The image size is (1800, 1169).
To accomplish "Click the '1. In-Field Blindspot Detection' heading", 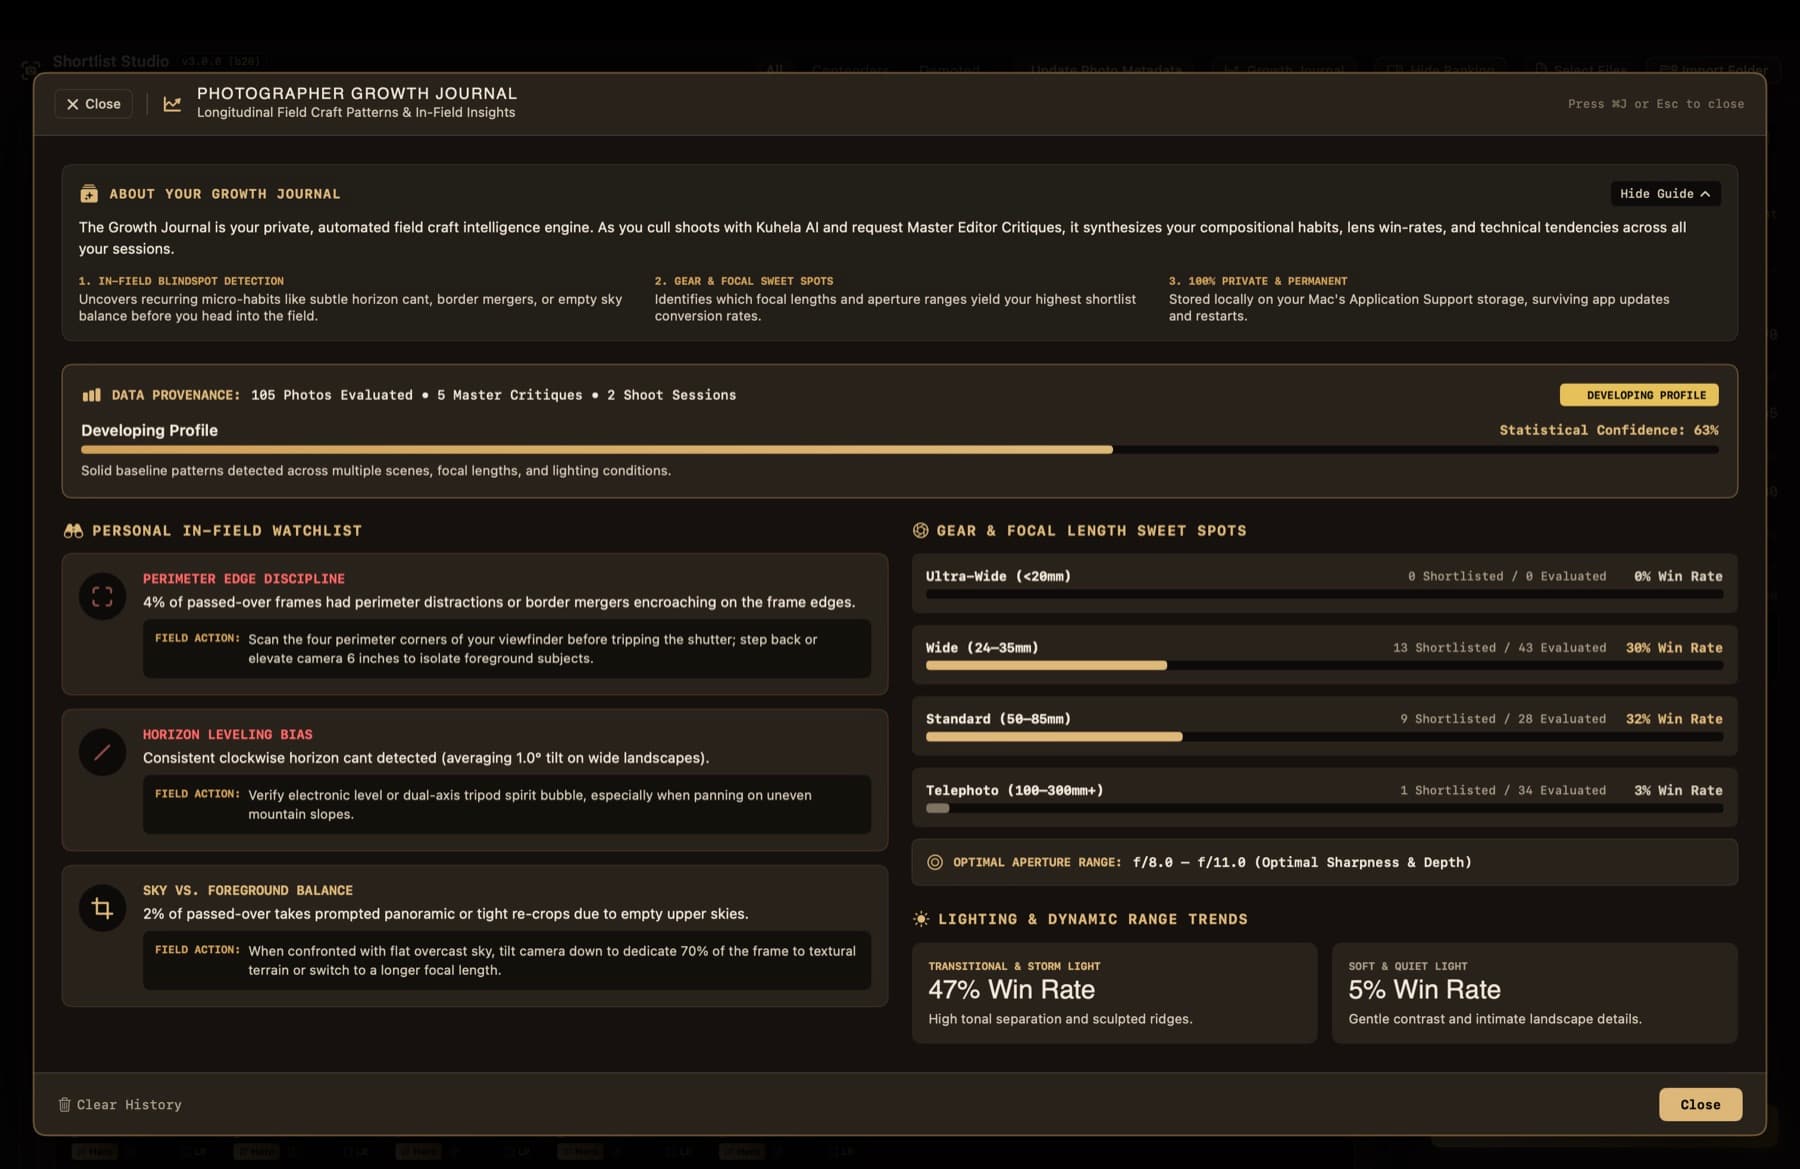I will point(181,281).
